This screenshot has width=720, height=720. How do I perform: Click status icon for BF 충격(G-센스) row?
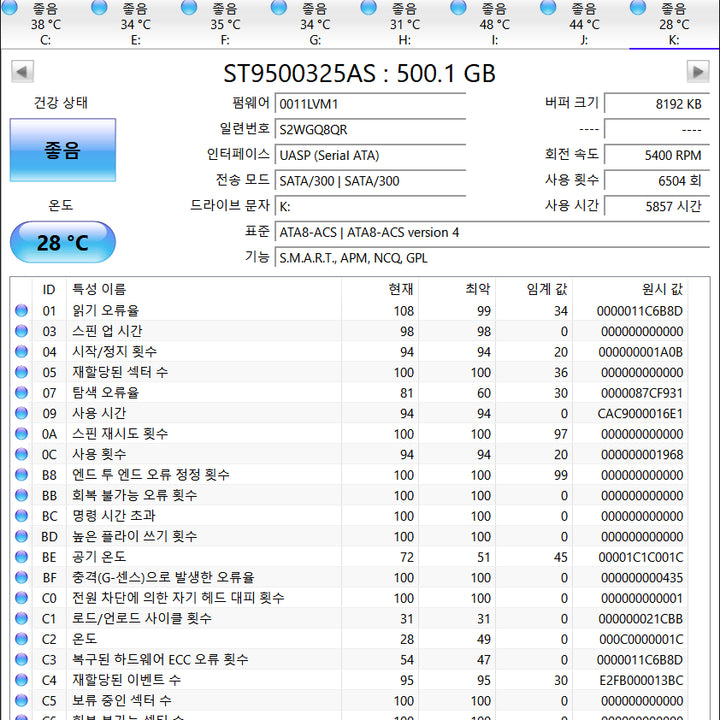22,577
